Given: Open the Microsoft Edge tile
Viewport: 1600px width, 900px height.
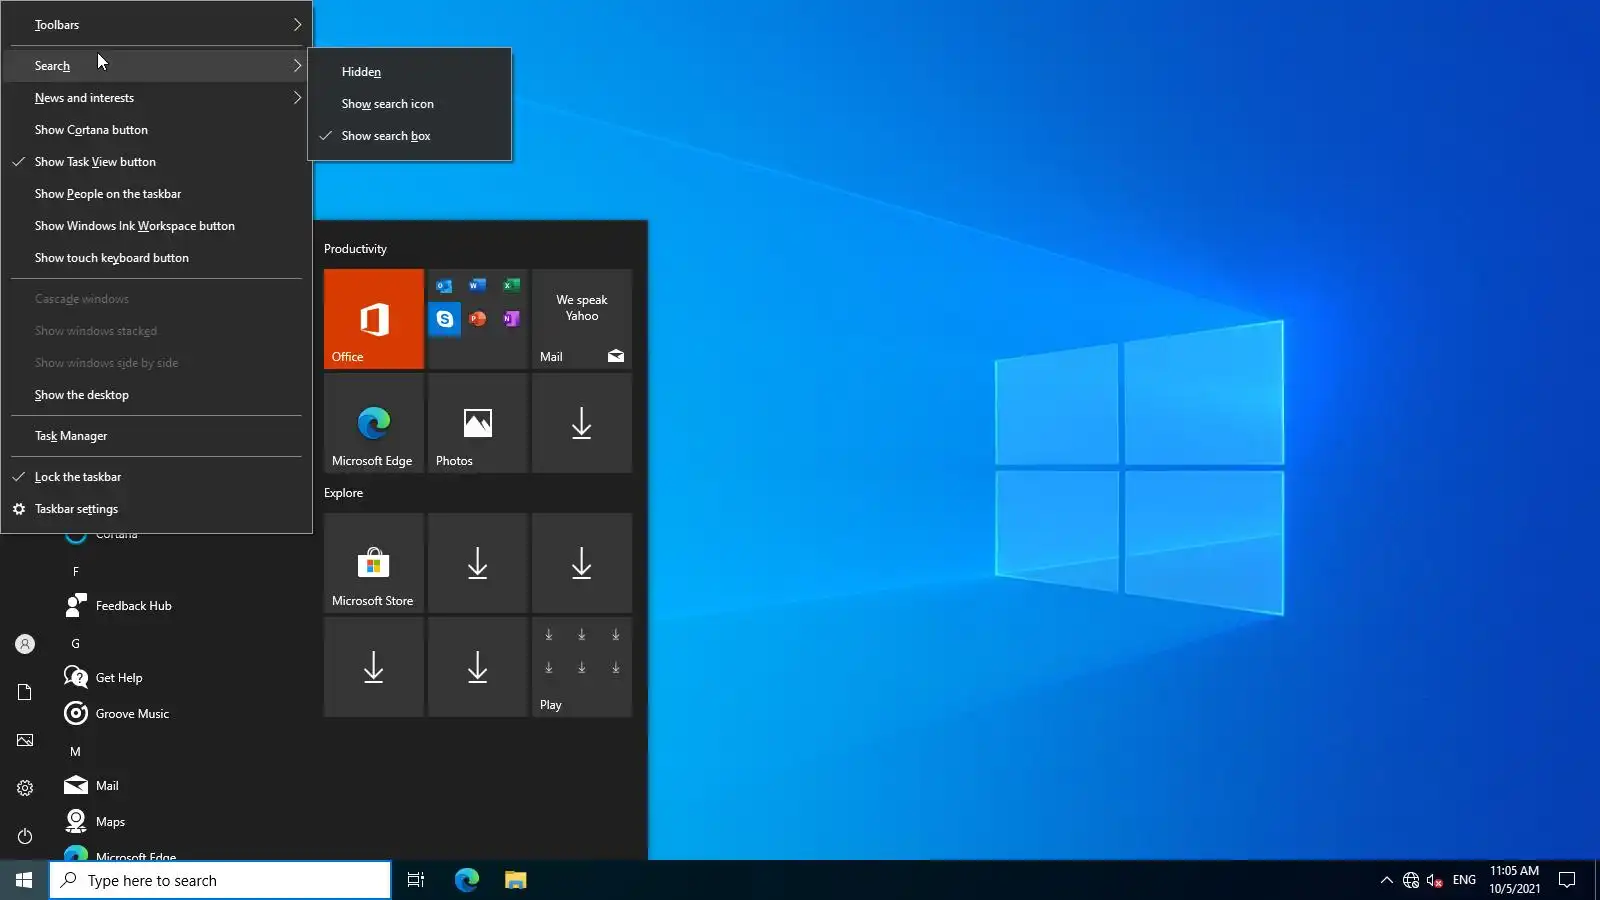Looking at the screenshot, I should tap(374, 423).
